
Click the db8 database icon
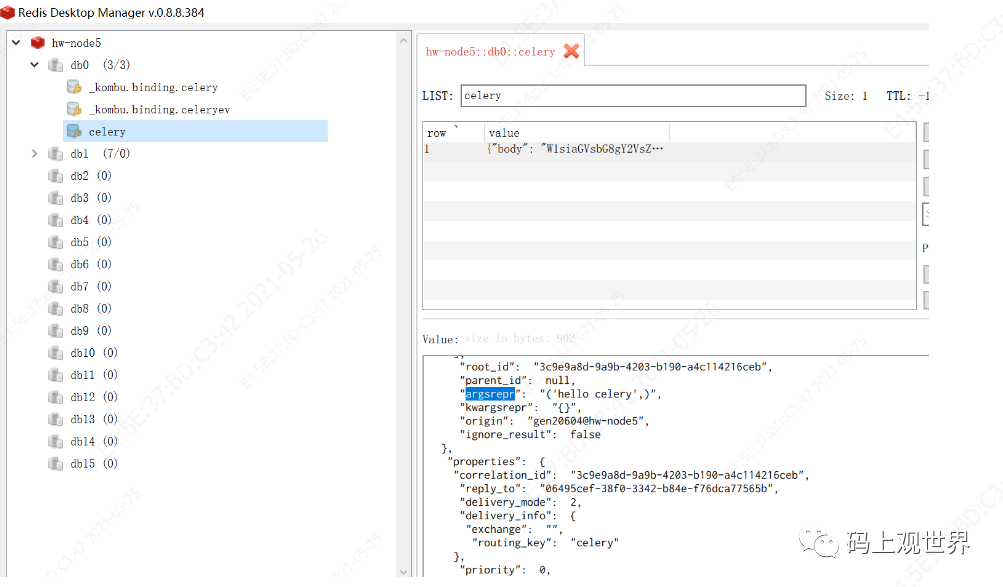(x=56, y=309)
